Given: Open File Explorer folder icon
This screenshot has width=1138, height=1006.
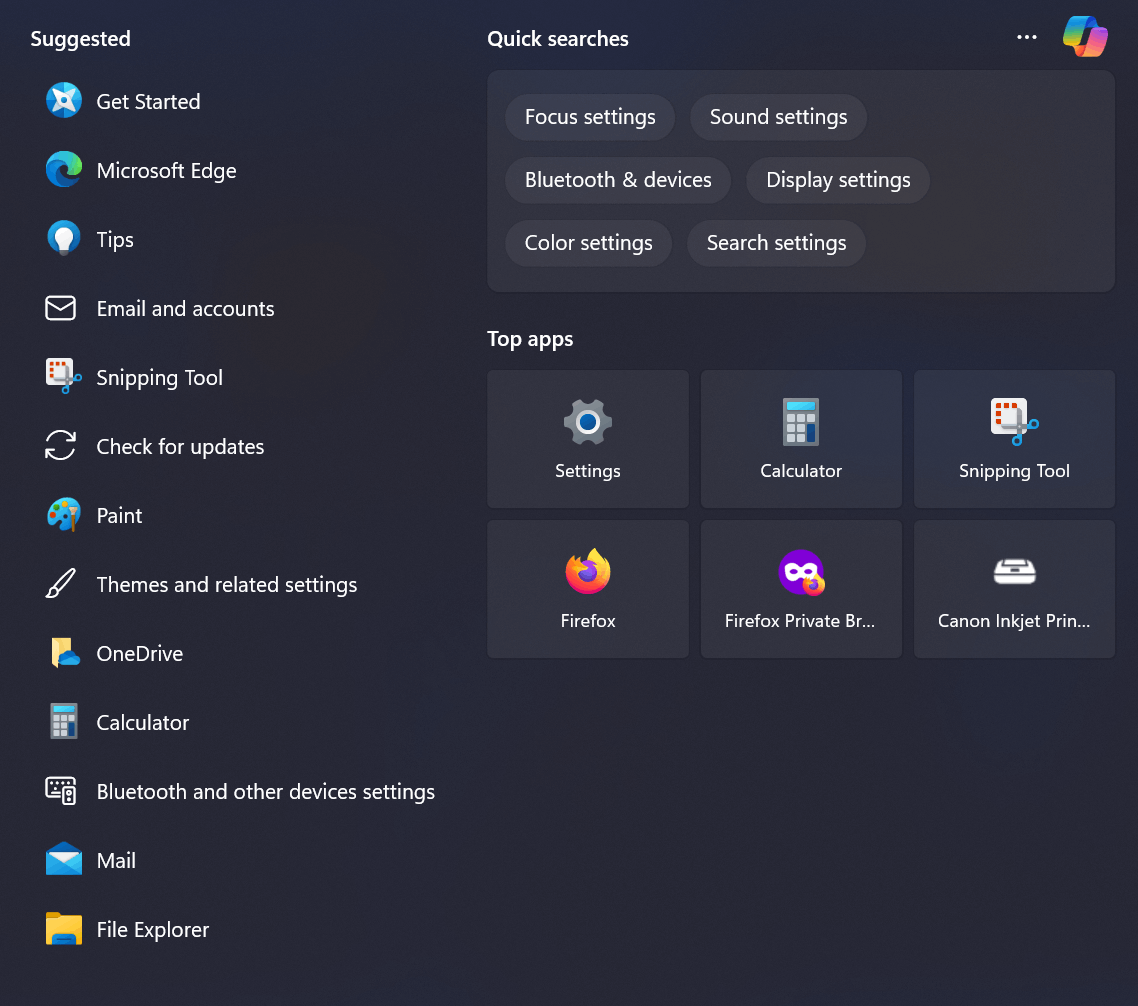Looking at the screenshot, I should click(x=64, y=928).
